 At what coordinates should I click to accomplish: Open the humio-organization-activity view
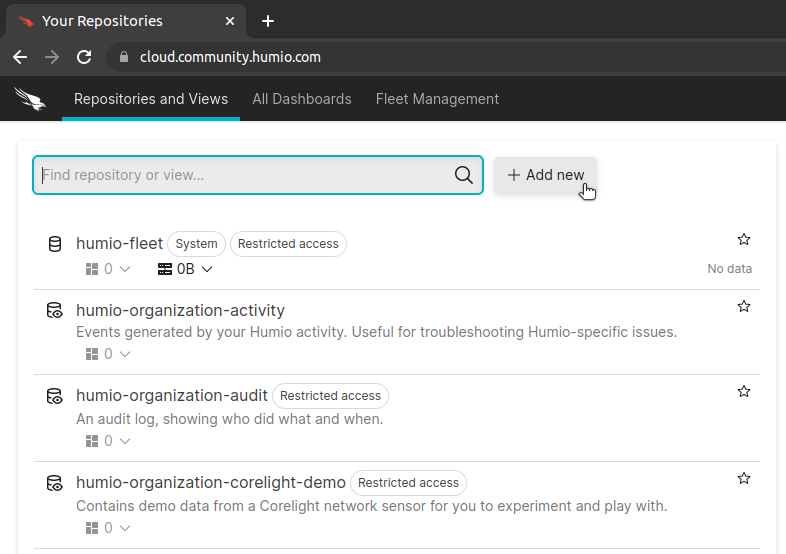(x=180, y=310)
